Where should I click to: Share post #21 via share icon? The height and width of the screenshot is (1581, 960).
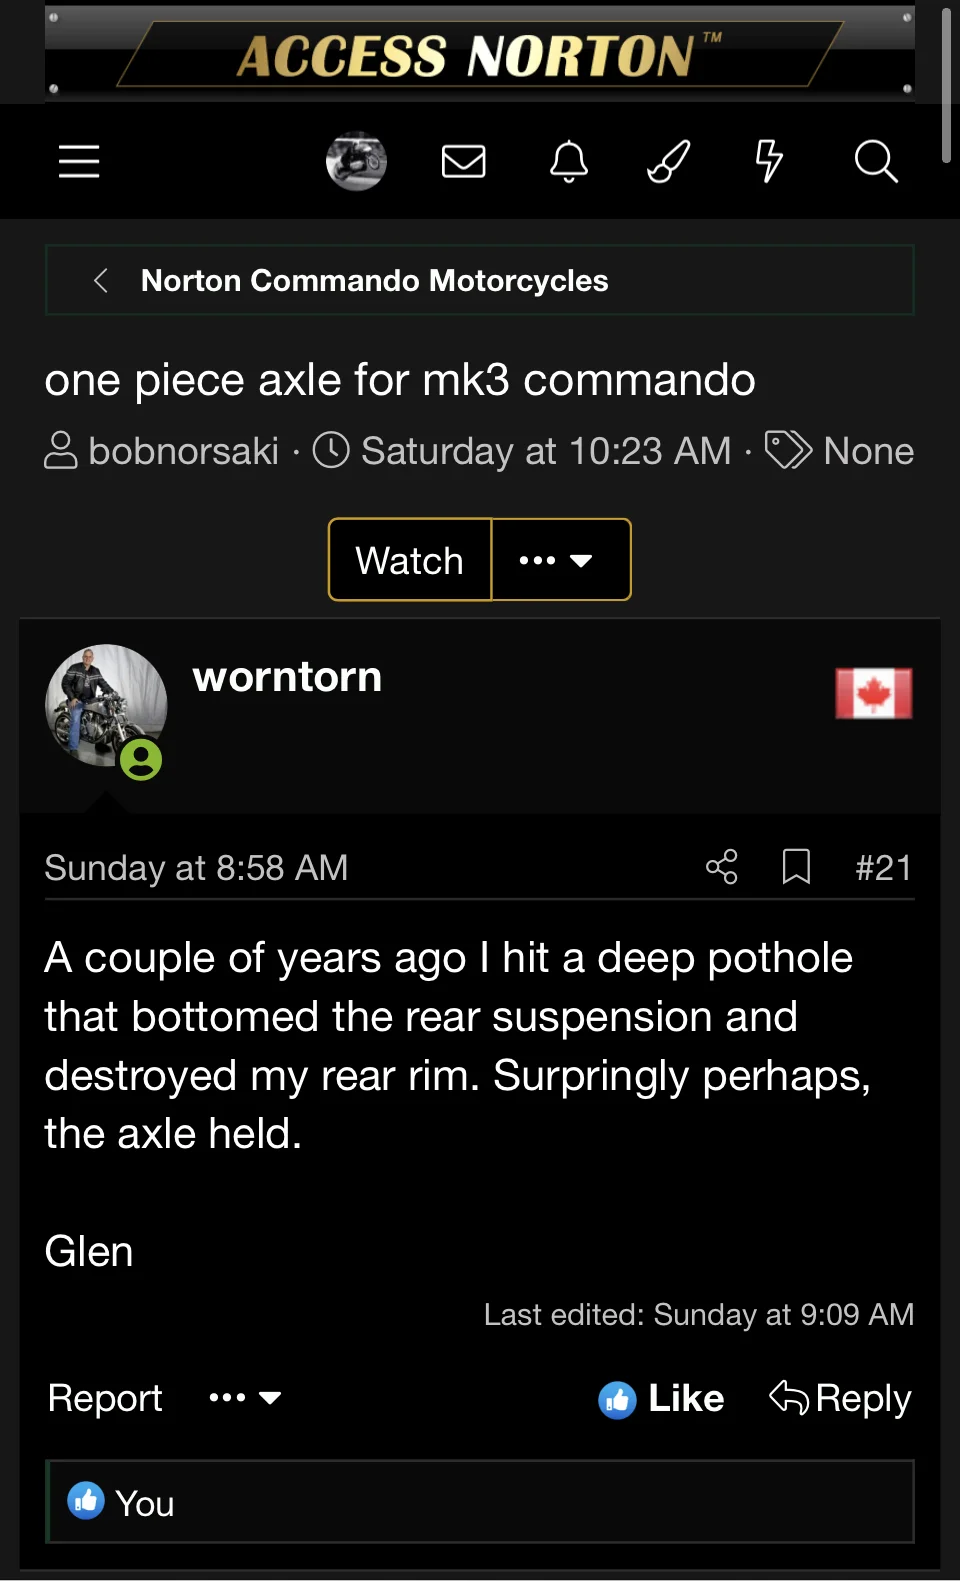[x=722, y=867]
